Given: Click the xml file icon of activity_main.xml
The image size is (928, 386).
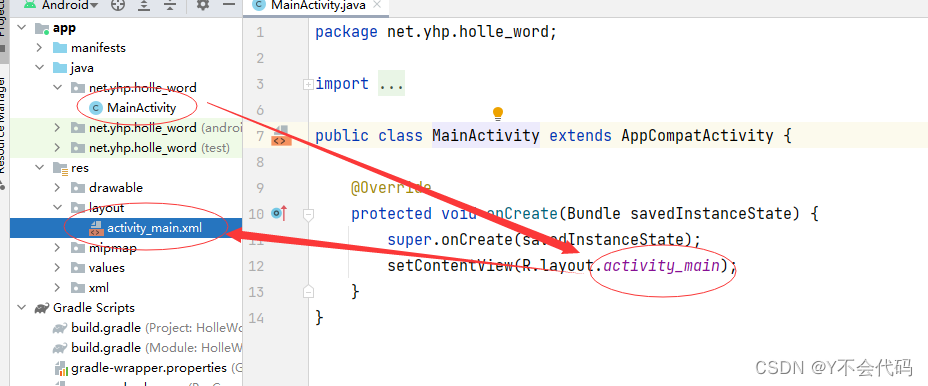Looking at the screenshot, I should coord(96,228).
